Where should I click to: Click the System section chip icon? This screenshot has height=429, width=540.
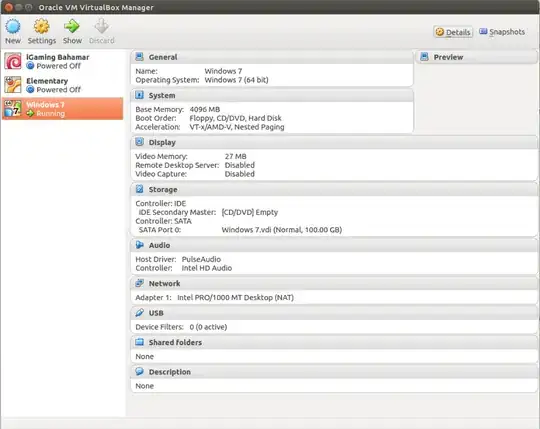[x=139, y=95]
